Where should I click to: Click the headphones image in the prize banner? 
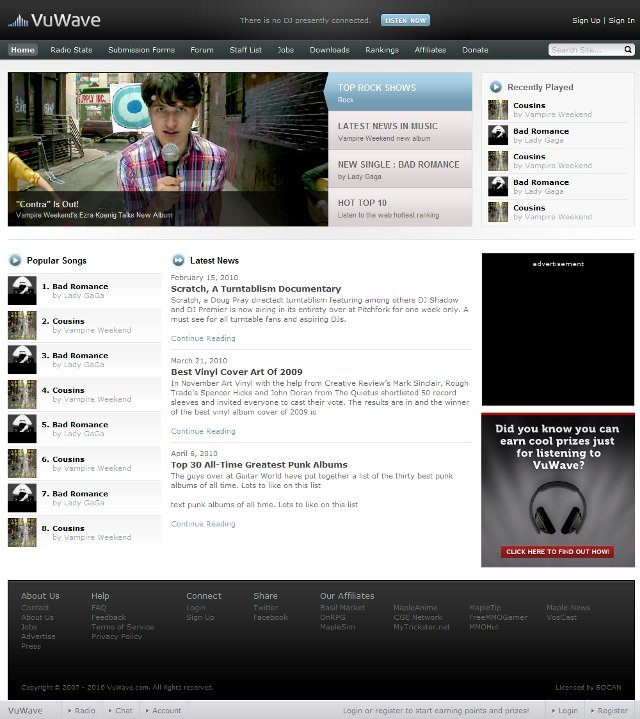click(x=557, y=508)
